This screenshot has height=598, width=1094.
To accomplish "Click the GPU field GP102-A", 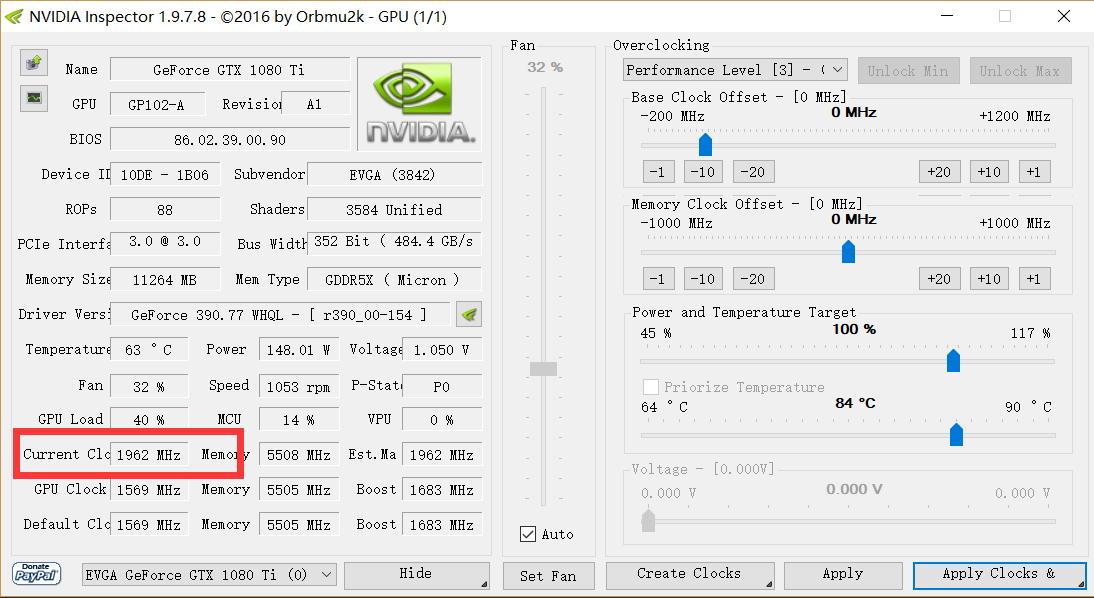I will (x=158, y=105).
